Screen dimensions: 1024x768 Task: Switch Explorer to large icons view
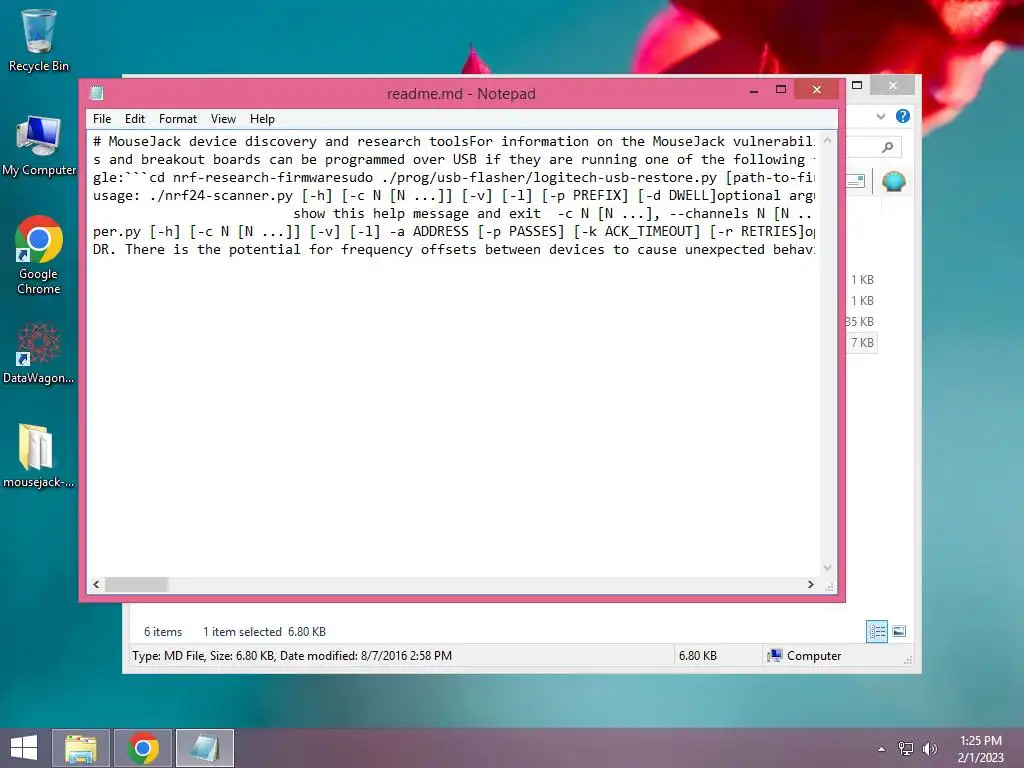coord(899,631)
